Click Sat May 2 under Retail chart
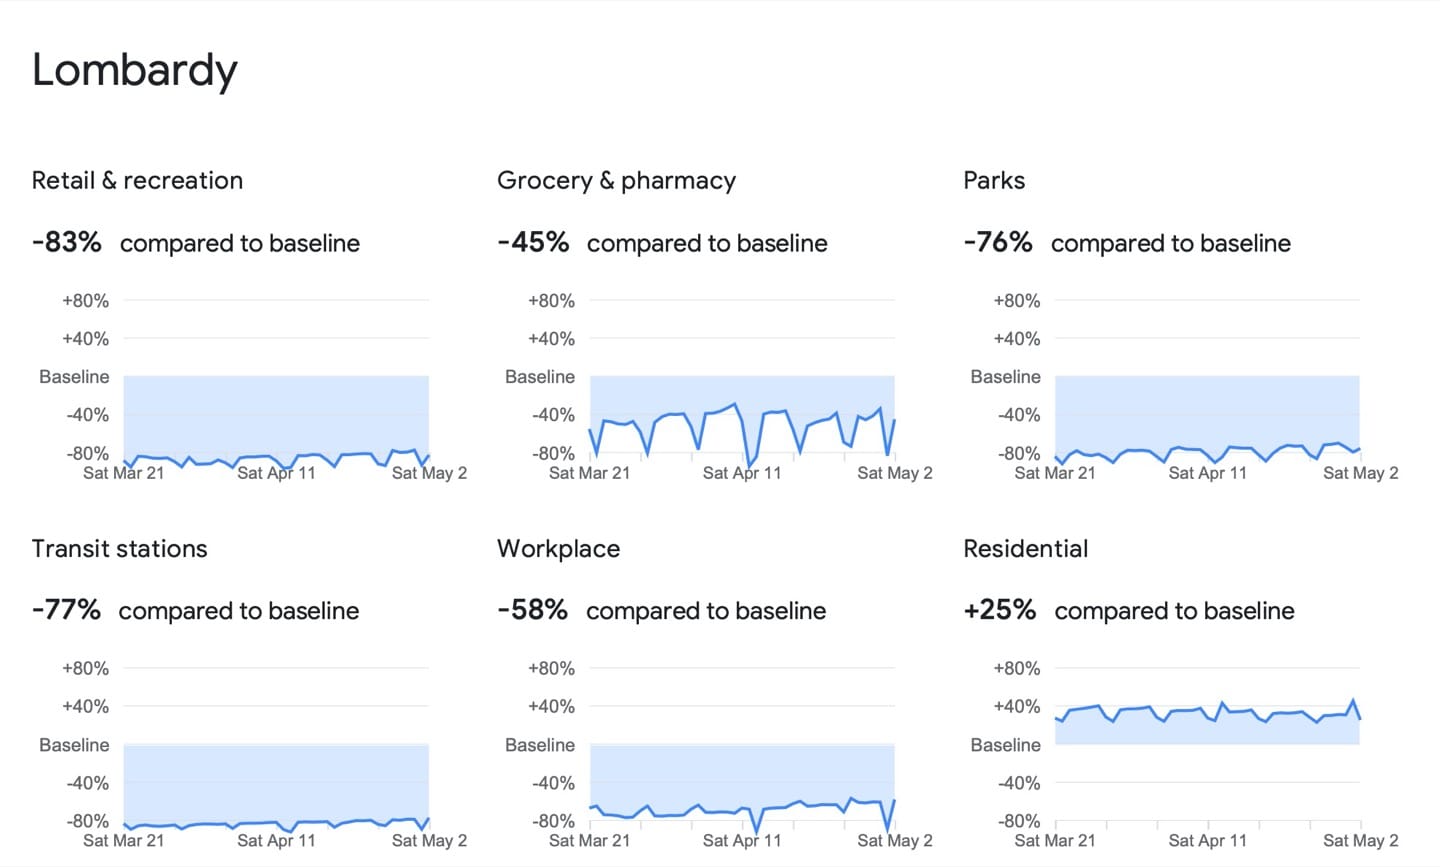The width and height of the screenshot is (1440, 867). click(x=429, y=473)
